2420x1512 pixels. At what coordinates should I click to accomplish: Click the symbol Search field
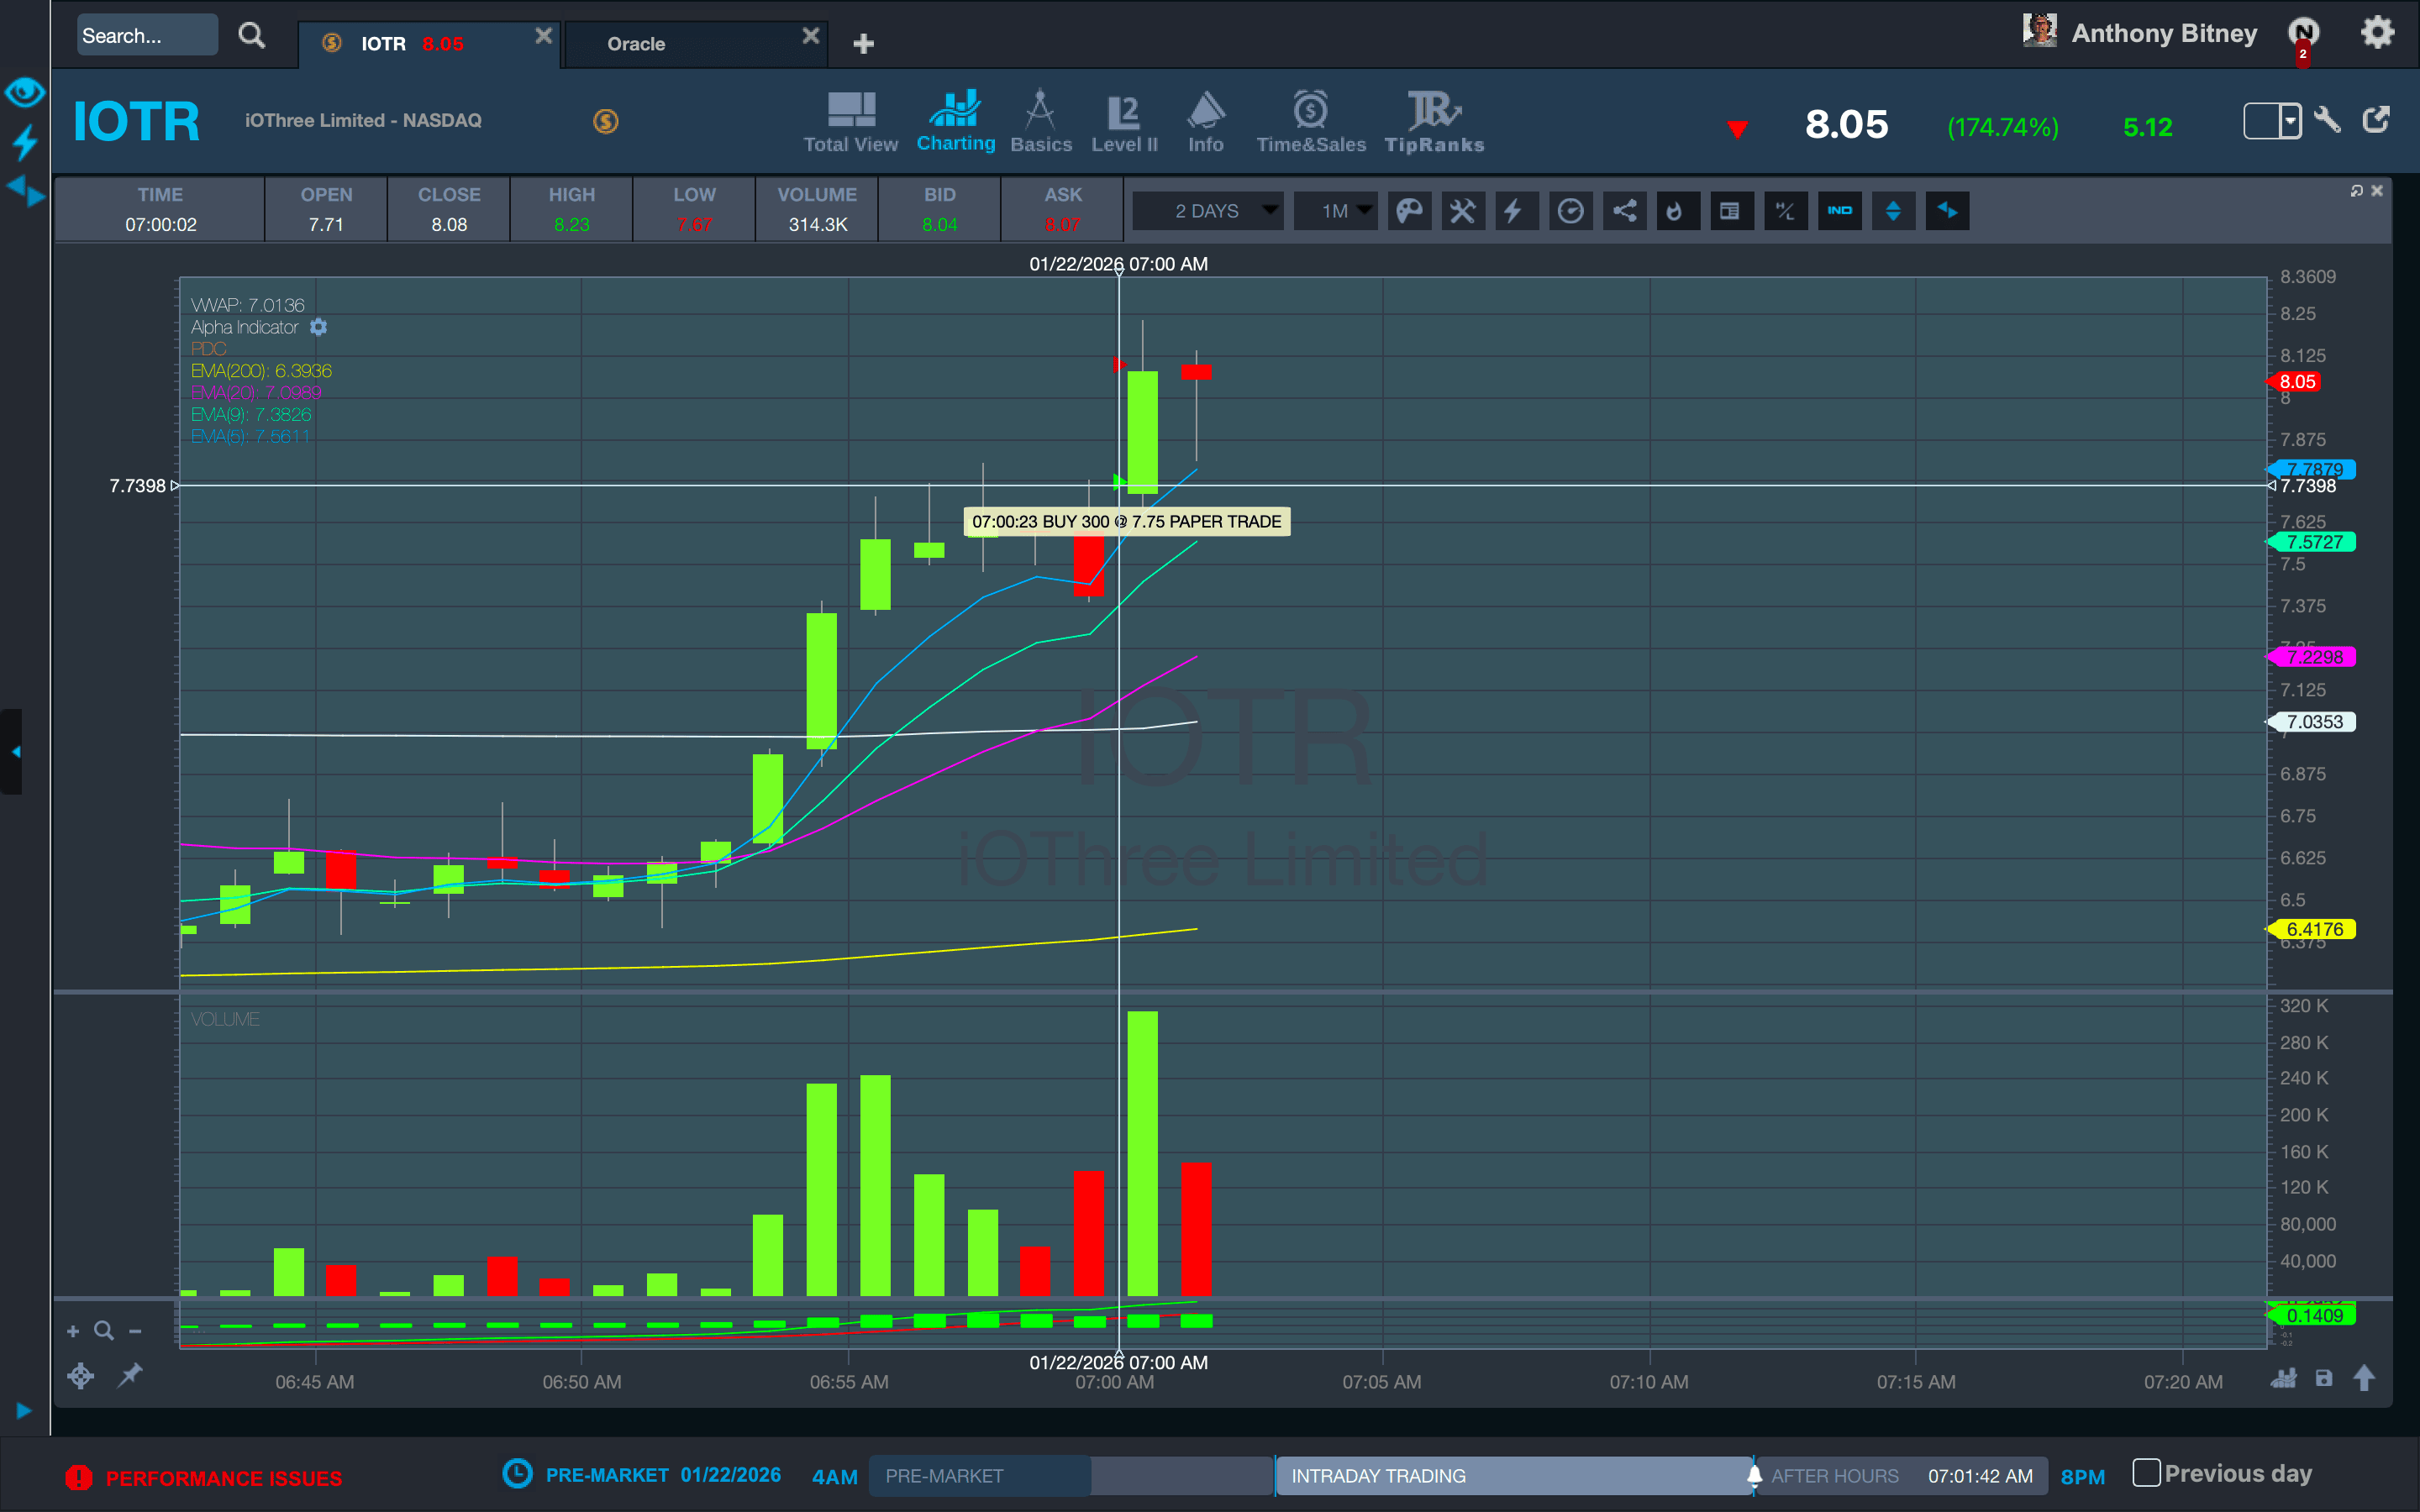click(145, 36)
